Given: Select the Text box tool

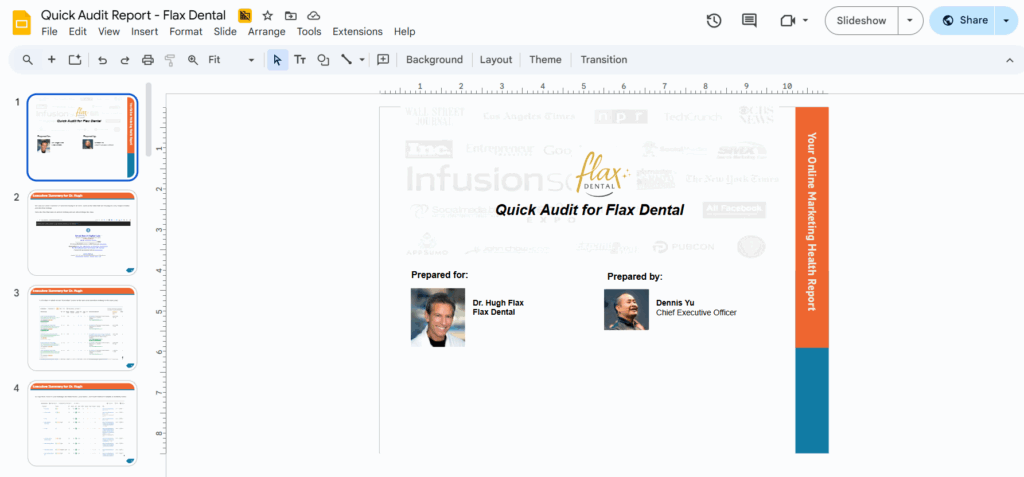Looking at the screenshot, I should click(x=300, y=60).
